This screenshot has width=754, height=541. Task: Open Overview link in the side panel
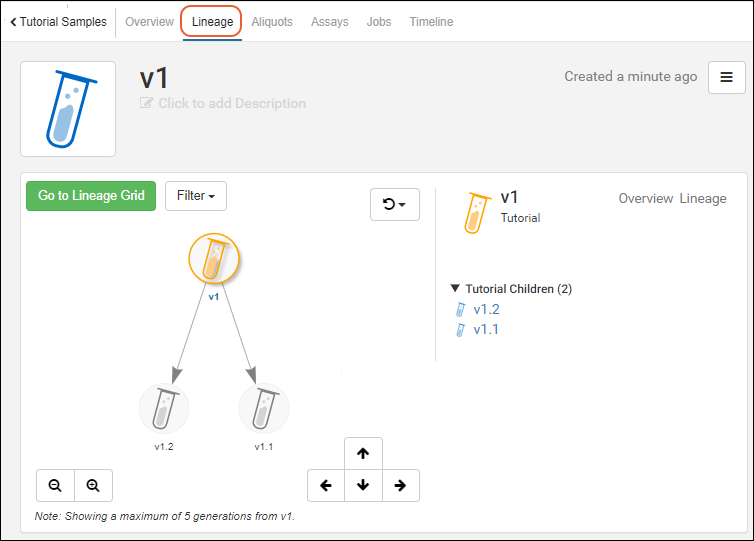645,198
